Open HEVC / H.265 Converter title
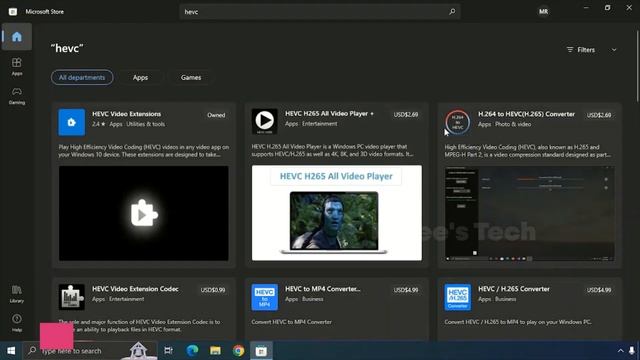 pos(513,289)
